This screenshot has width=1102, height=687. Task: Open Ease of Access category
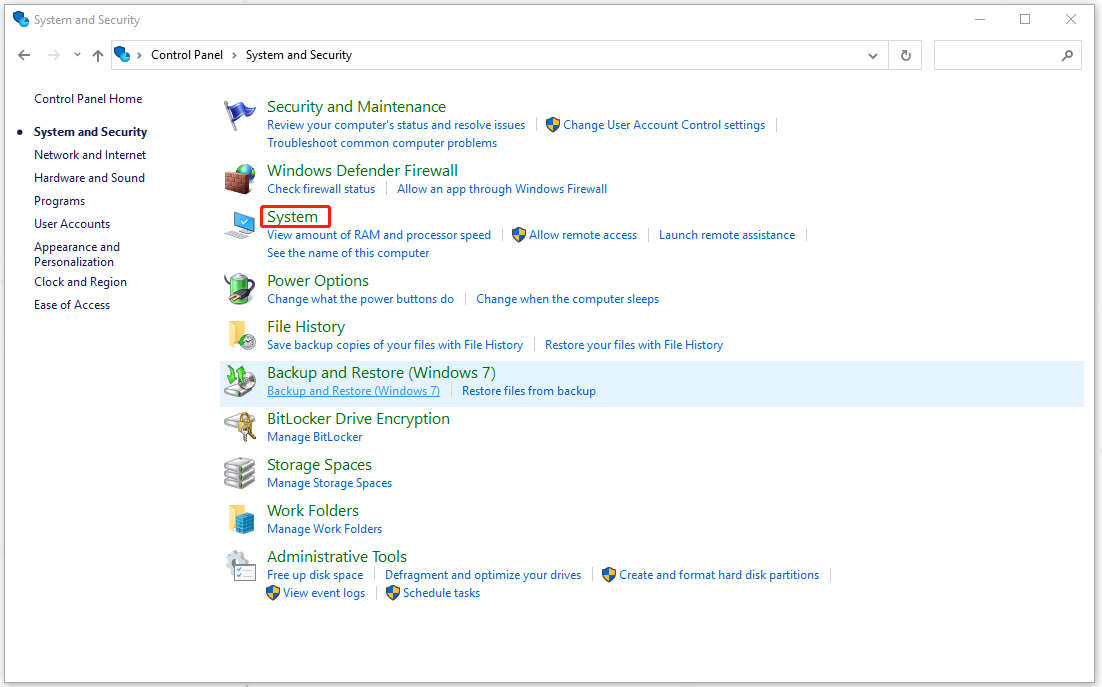point(72,305)
